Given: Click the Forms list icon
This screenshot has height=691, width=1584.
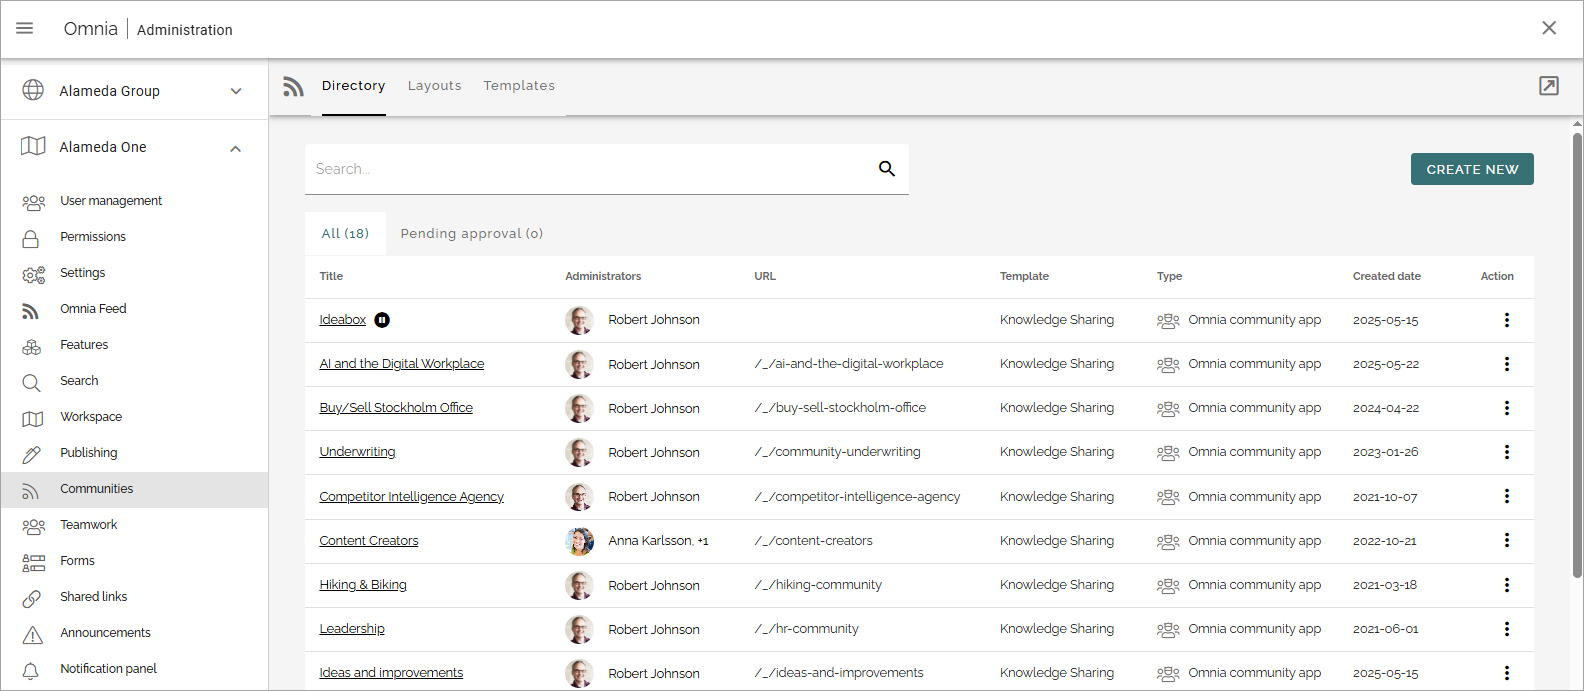Looking at the screenshot, I should pos(33,562).
